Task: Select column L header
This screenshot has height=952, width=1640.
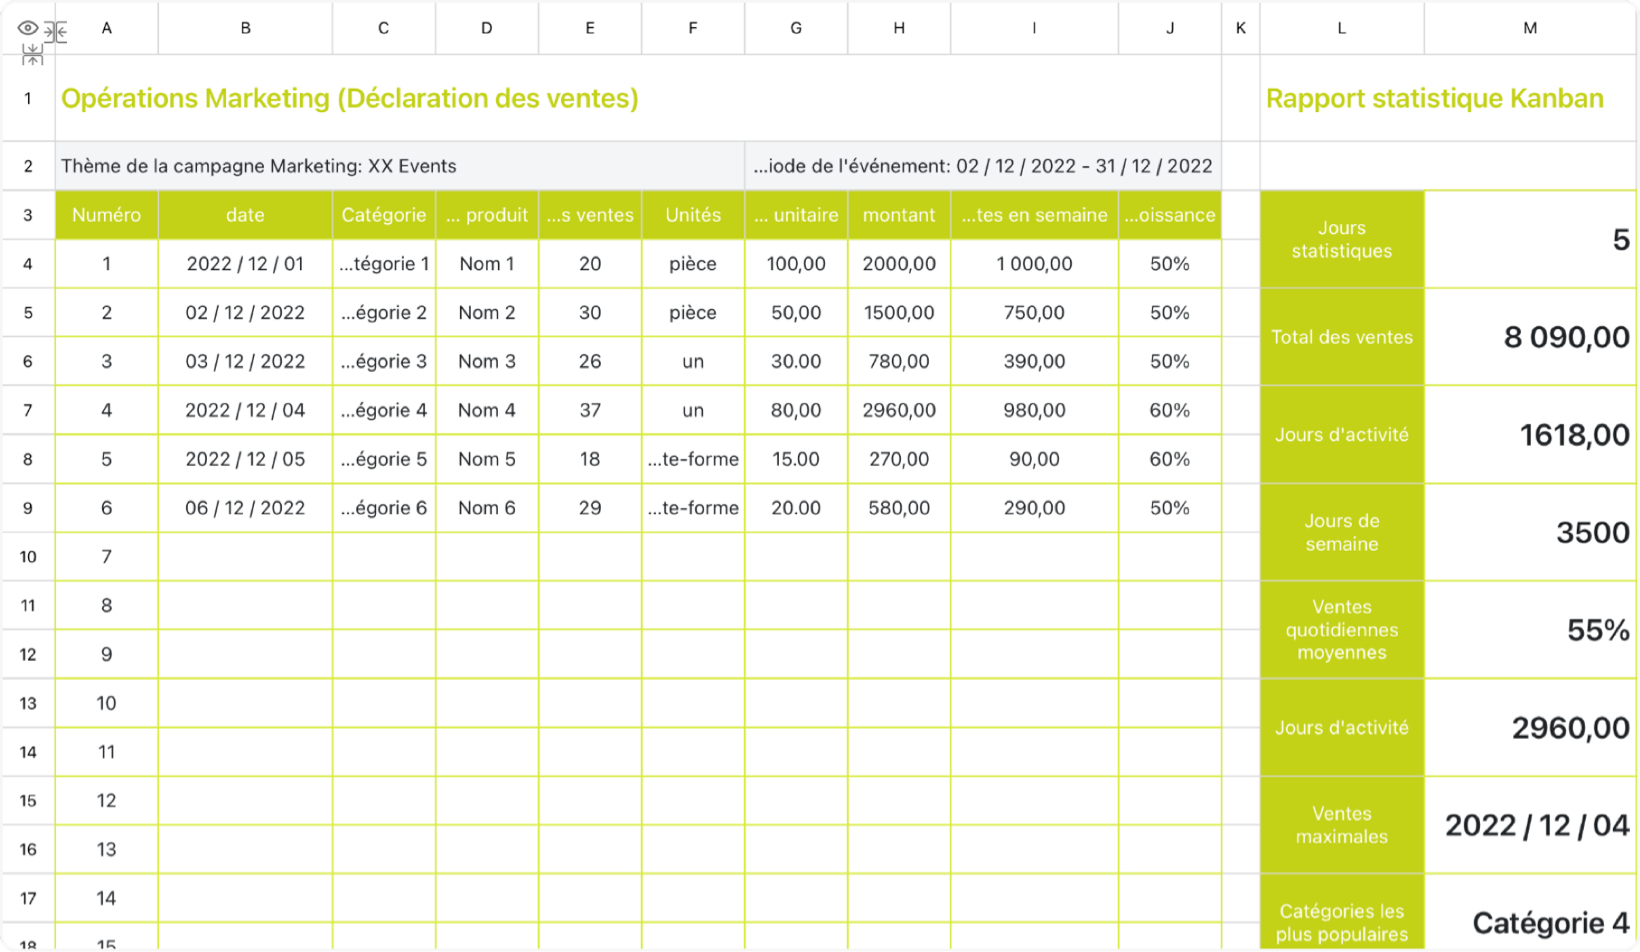Action: tap(1342, 28)
